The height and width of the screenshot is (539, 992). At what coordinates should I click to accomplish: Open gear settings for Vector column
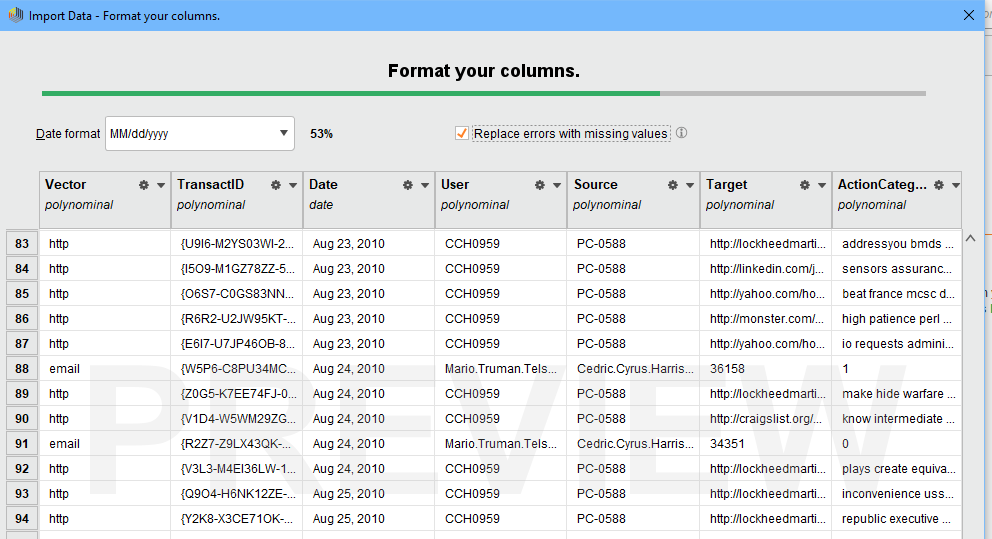pyautogui.click(x=144, y=185)
